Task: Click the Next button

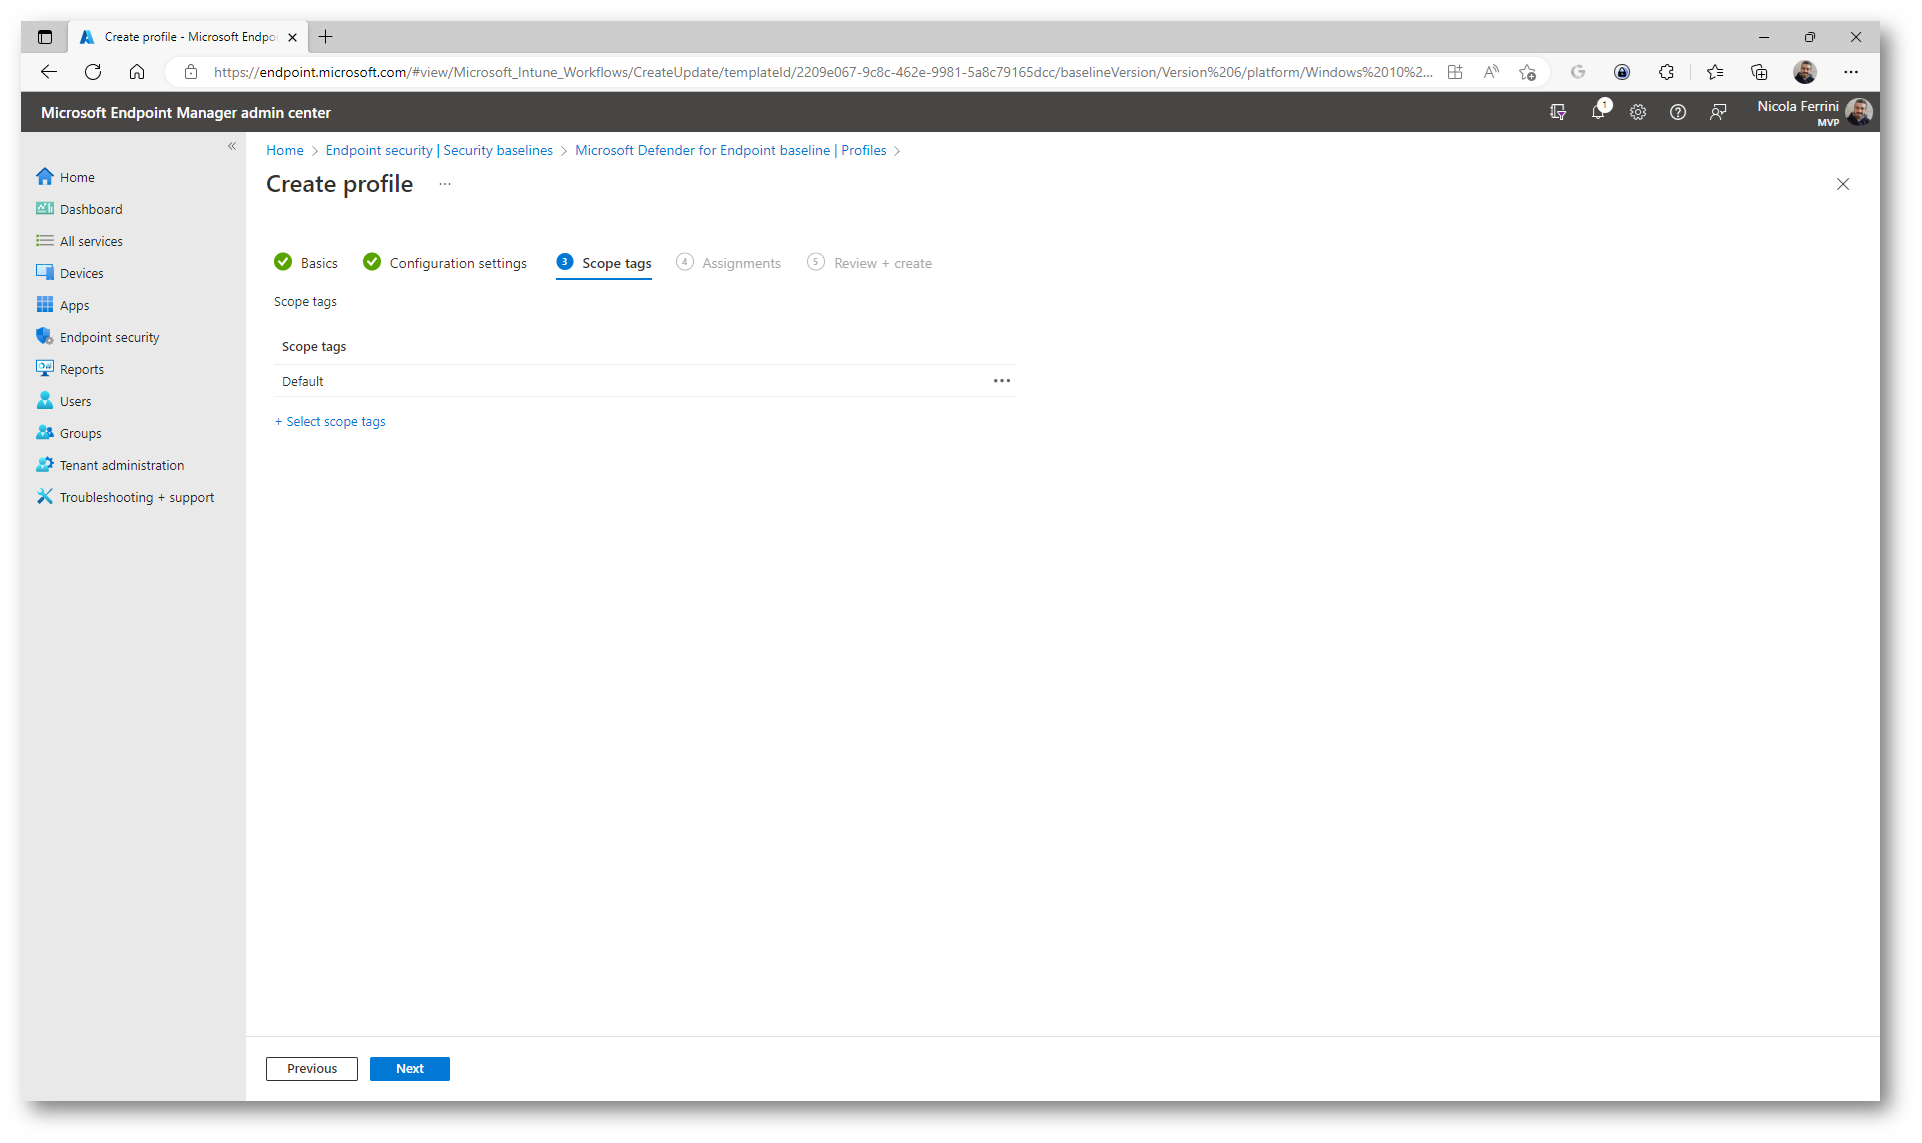Action: [410, 1069]
